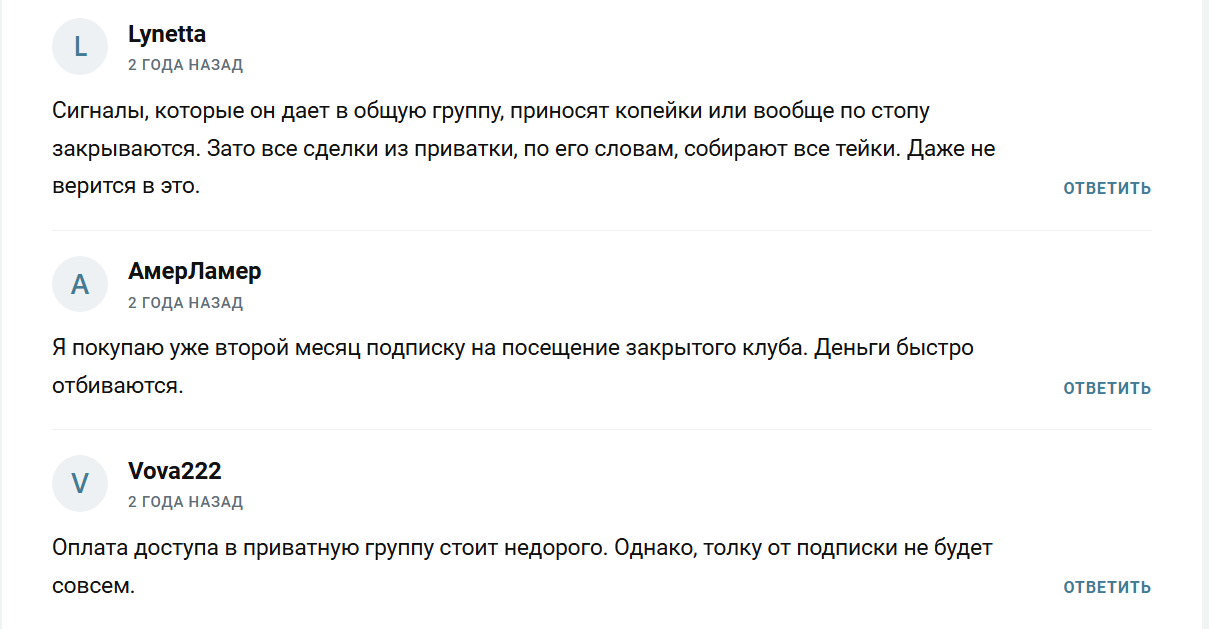Click the timestamp under Lynetta's name
1209x629 pixels.
coord(185,65)
